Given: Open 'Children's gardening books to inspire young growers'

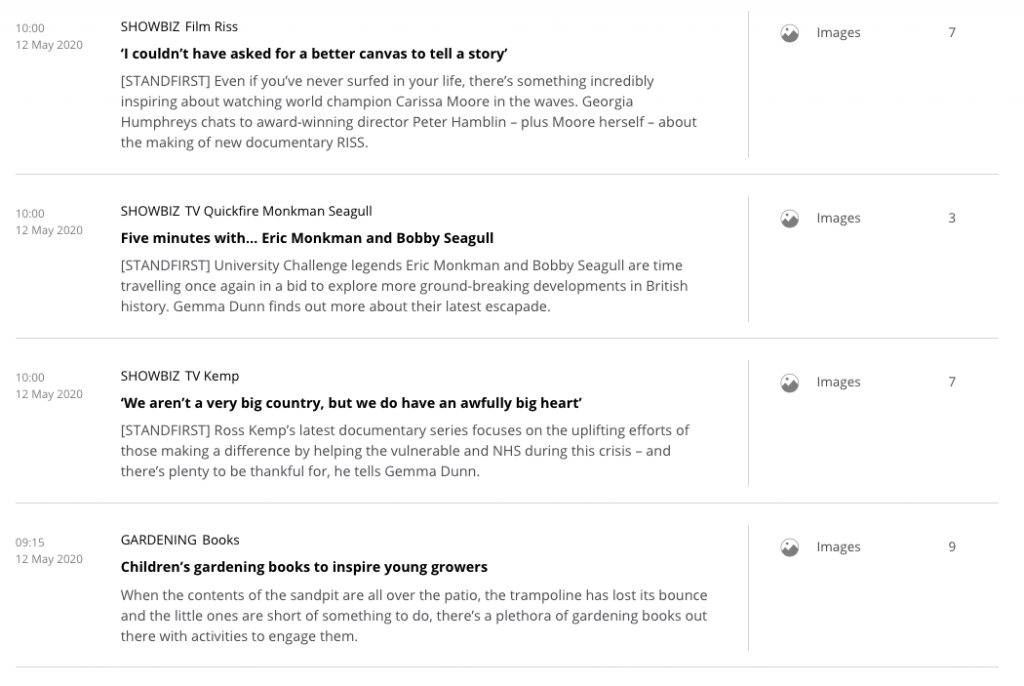Looking at the screenshot, I should (304, 567).
